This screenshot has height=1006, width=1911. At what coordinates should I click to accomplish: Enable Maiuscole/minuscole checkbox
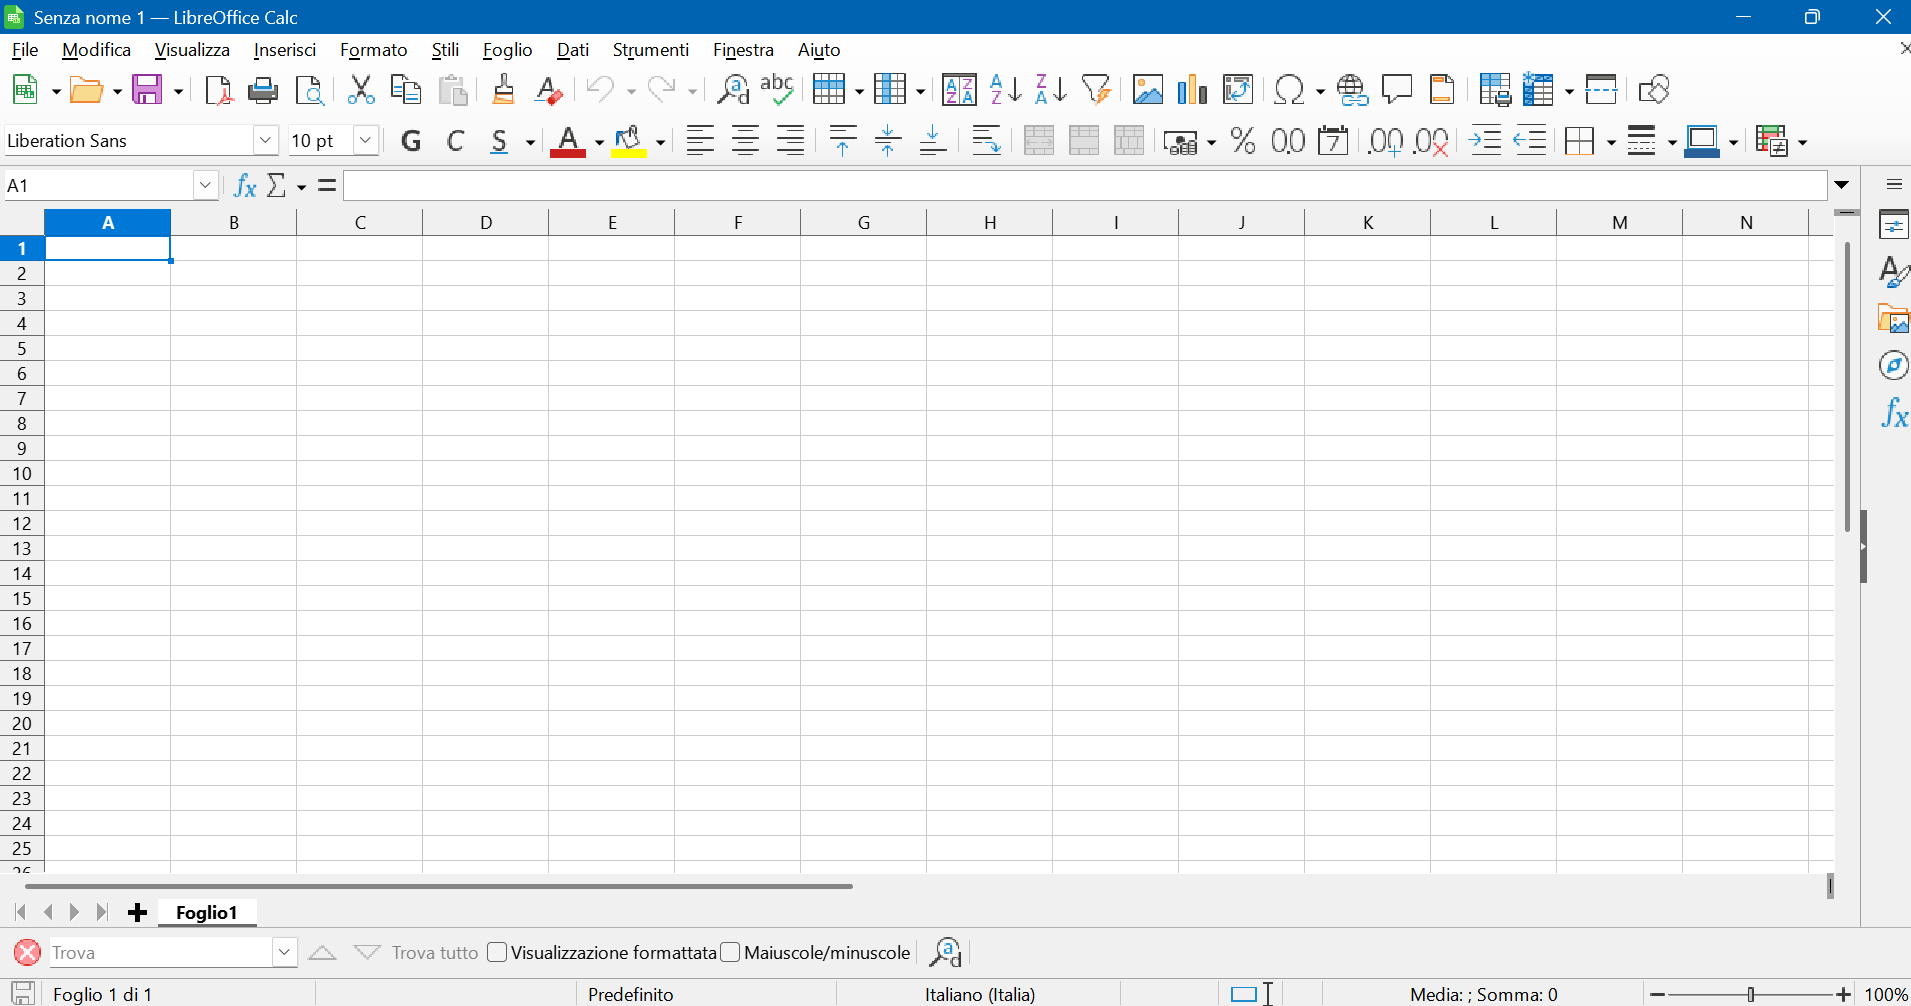(x=730, y=952)
